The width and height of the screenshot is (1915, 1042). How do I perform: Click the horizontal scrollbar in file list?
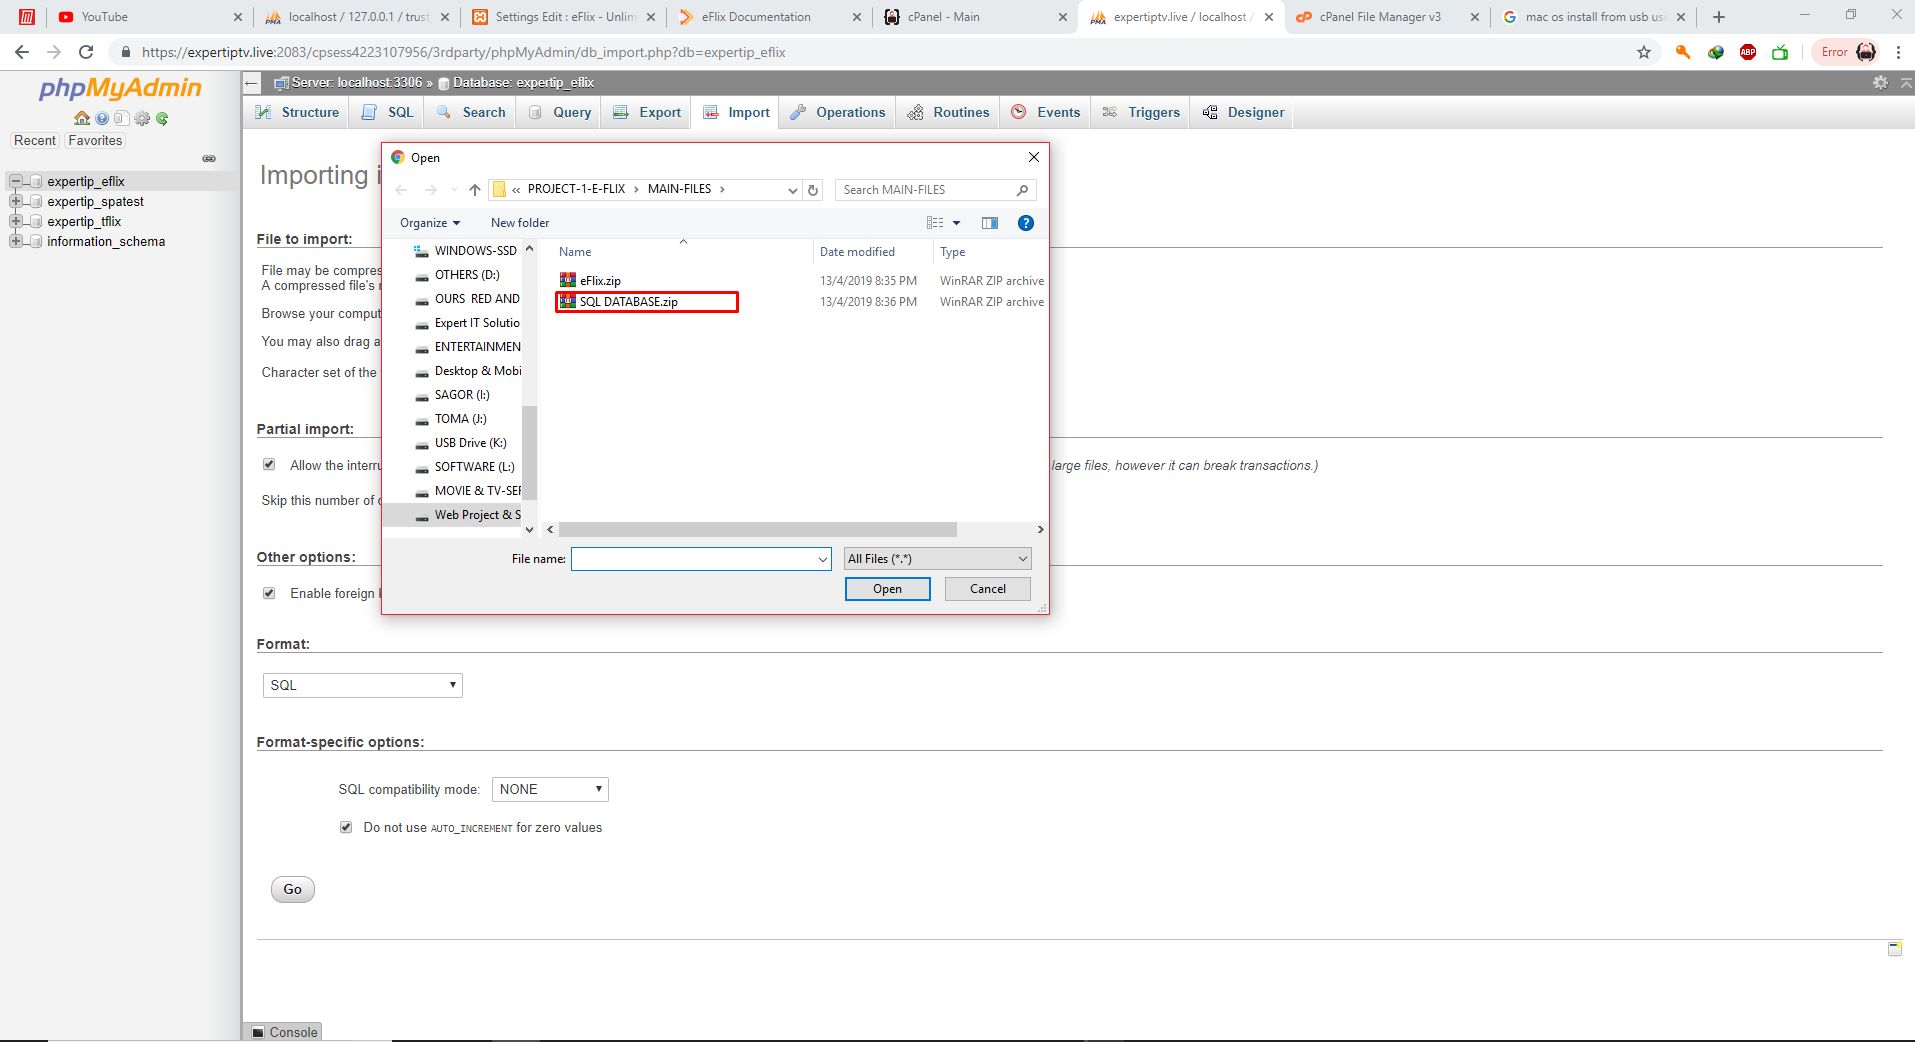(x=757, y=530)
